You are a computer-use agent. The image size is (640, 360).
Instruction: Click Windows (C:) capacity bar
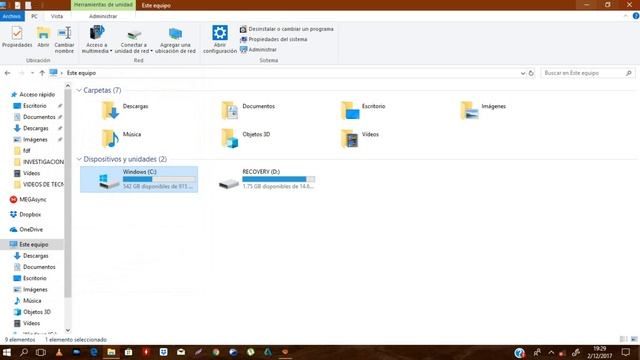click(159, 179)
